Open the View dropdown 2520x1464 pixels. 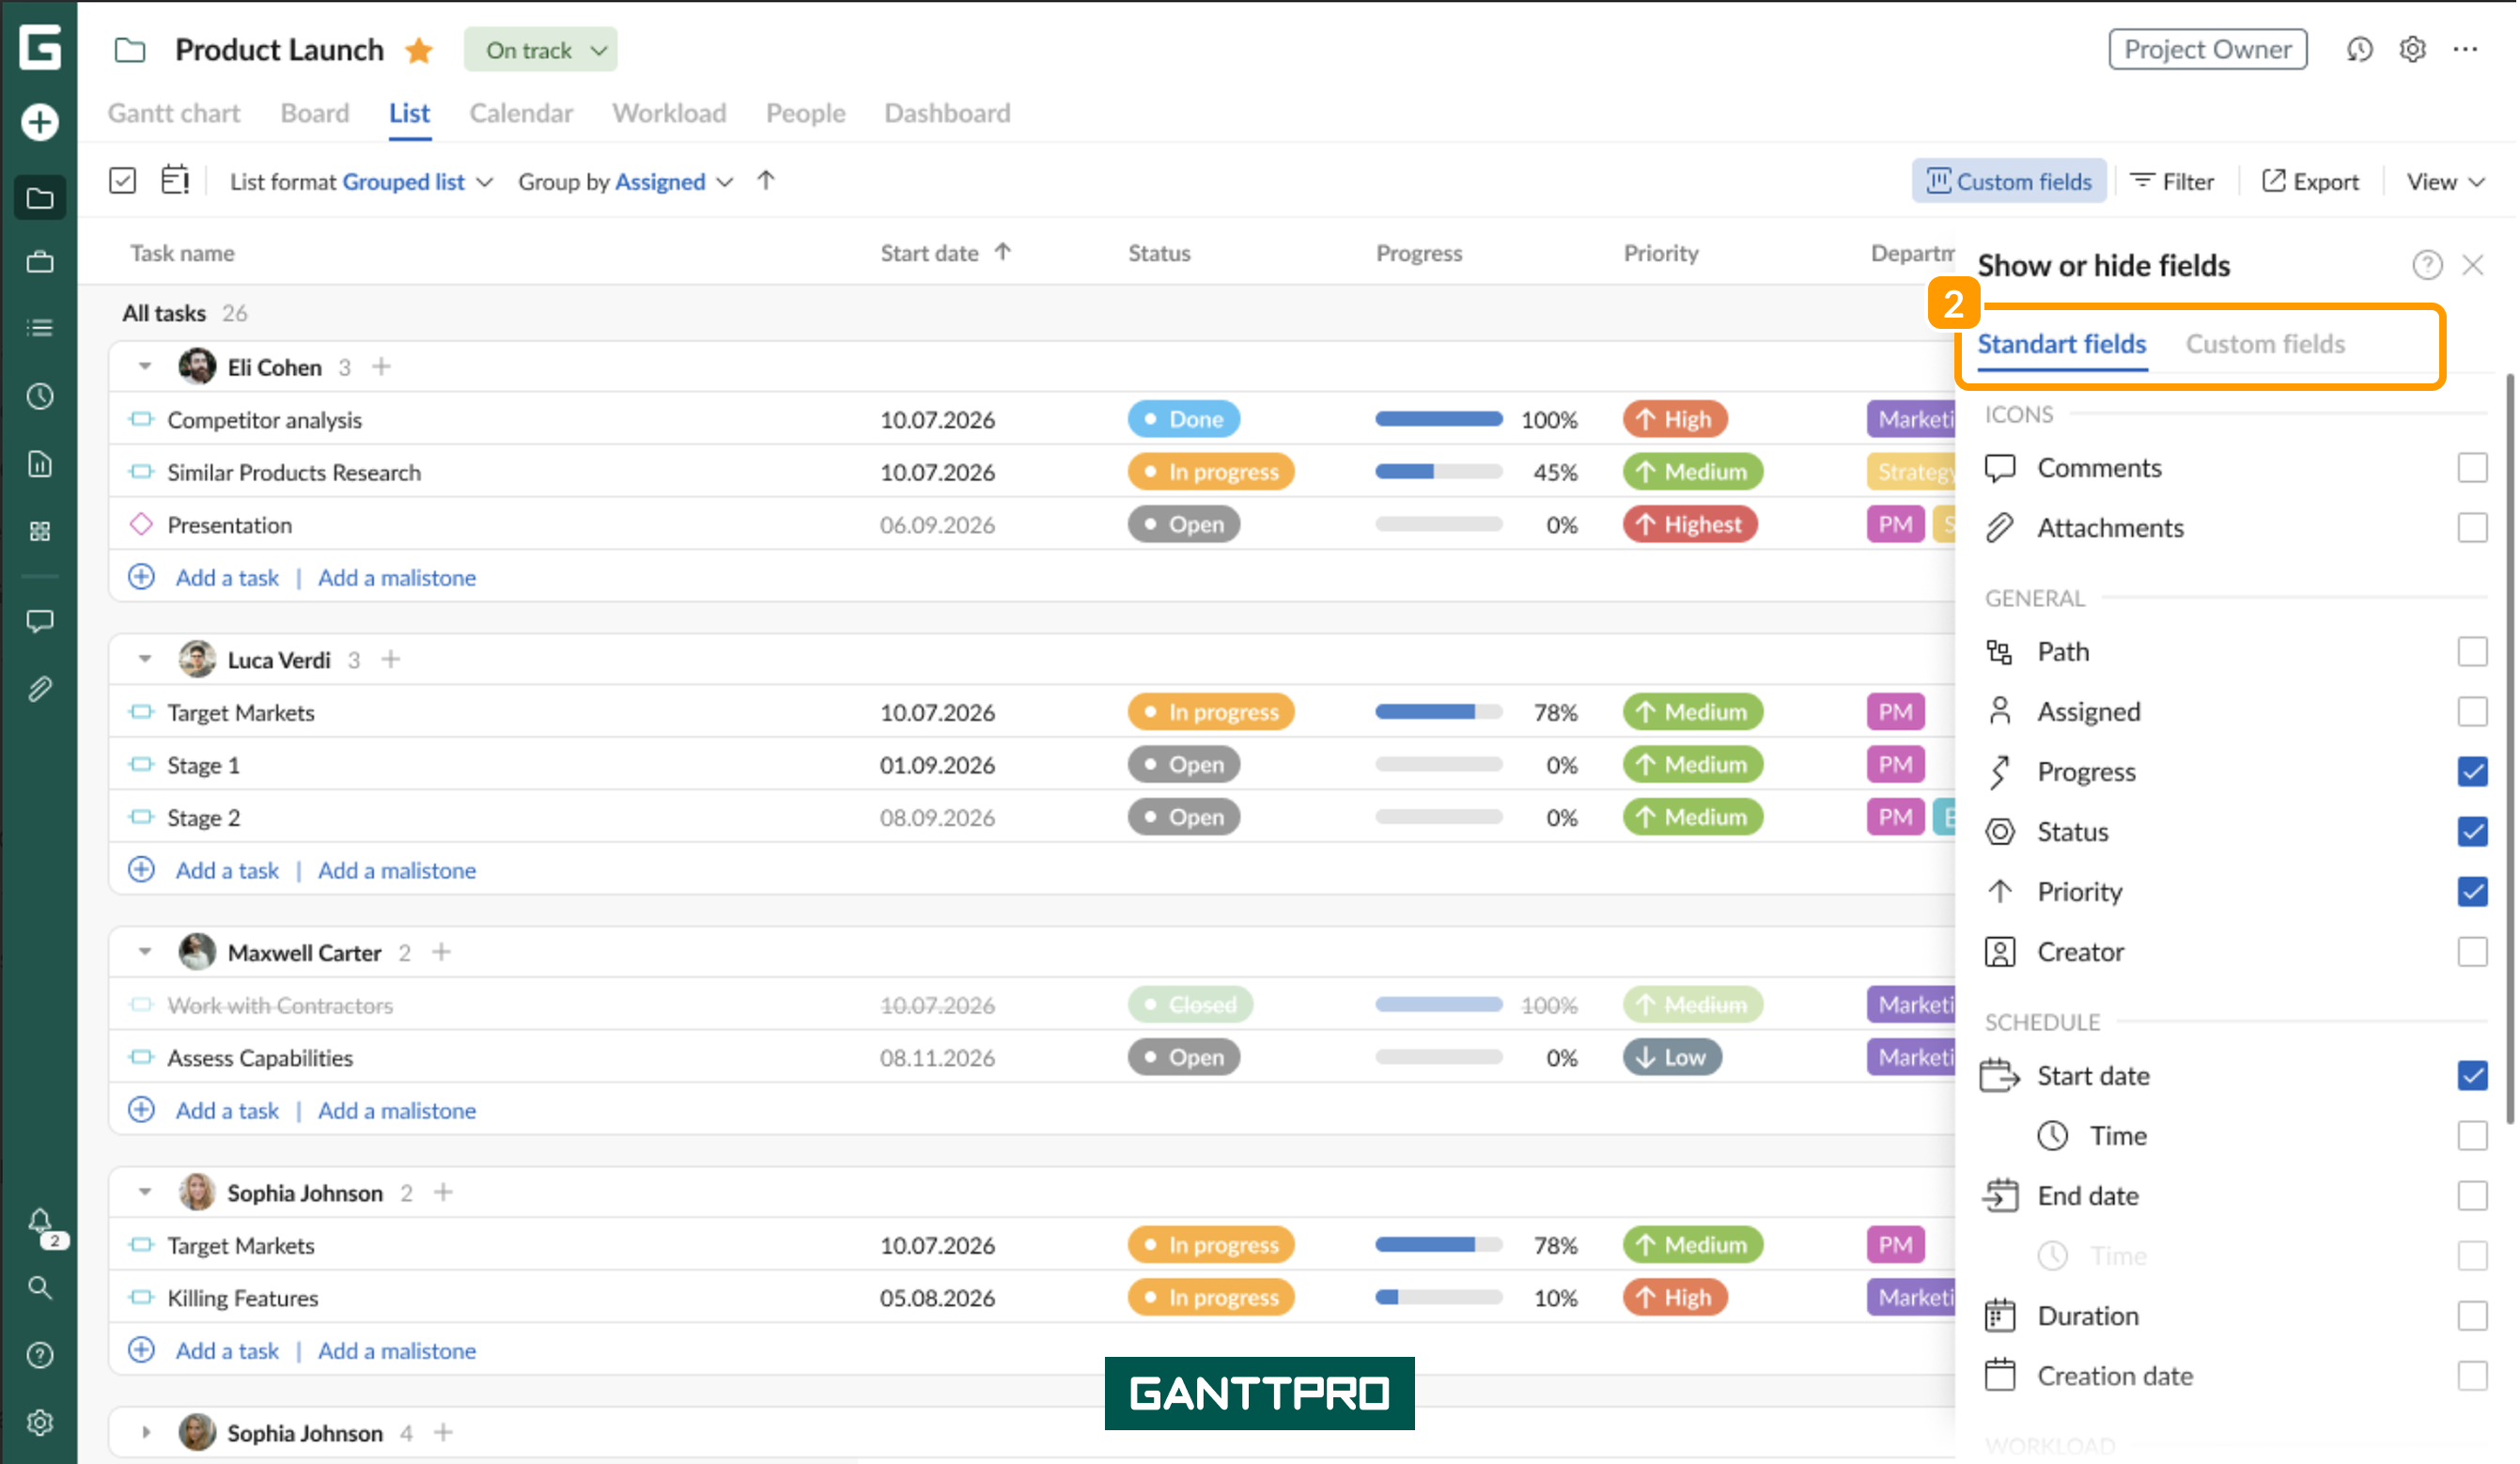click(x=2444, y=182)
